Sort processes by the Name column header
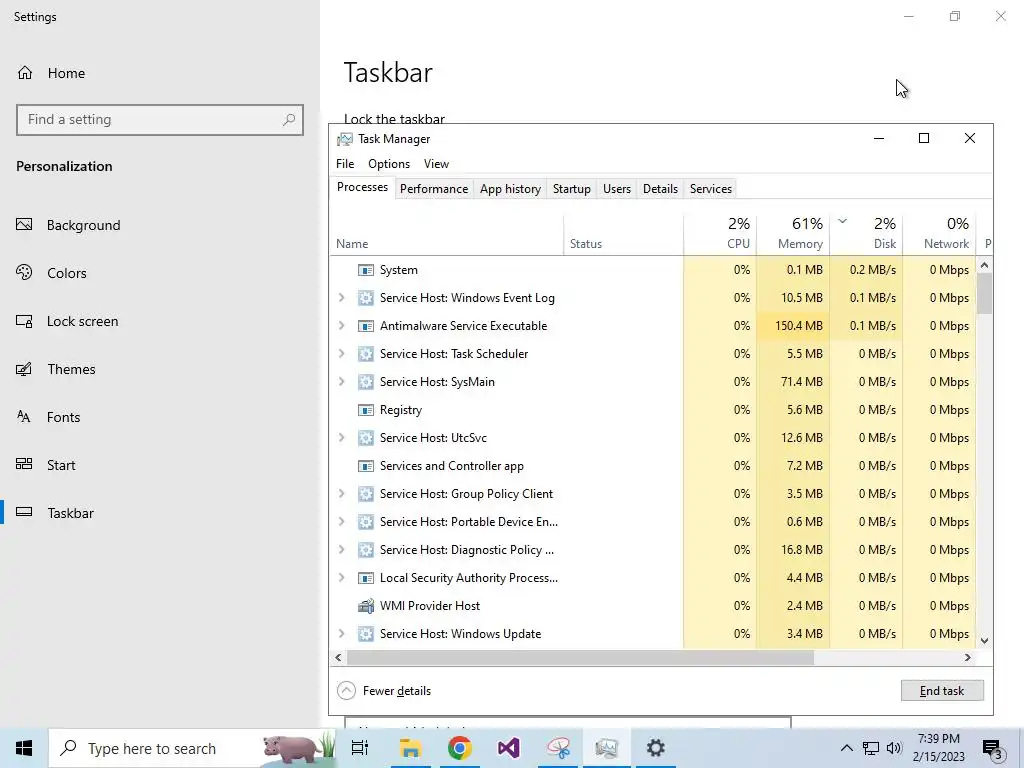Viewport: 1024px width, 768px height. pyautogui.click(x=447, y=234)
